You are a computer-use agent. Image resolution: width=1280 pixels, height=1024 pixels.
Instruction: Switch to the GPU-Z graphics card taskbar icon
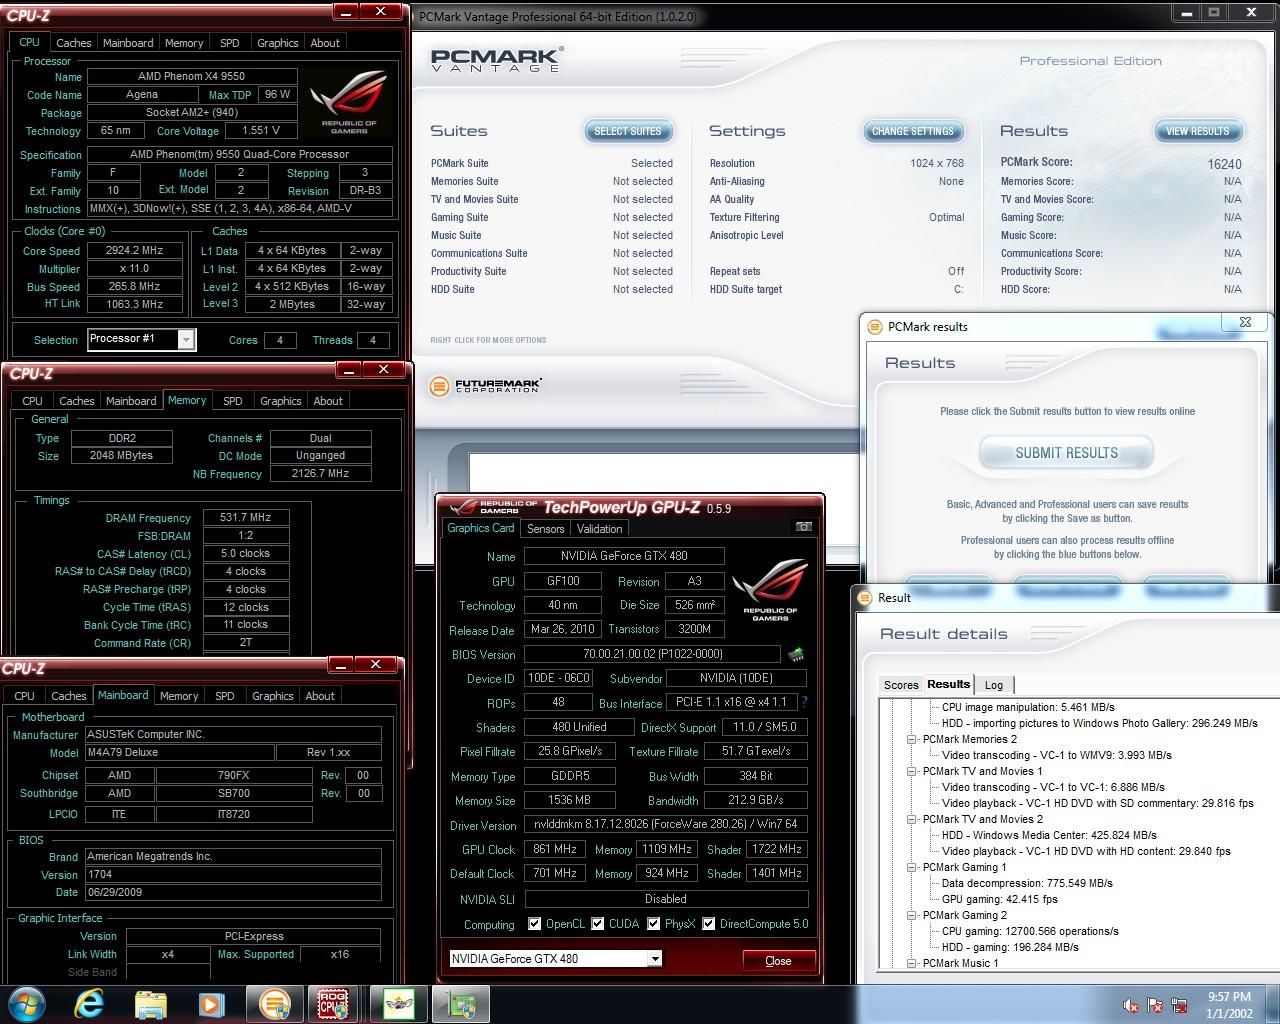(461, 1003)
